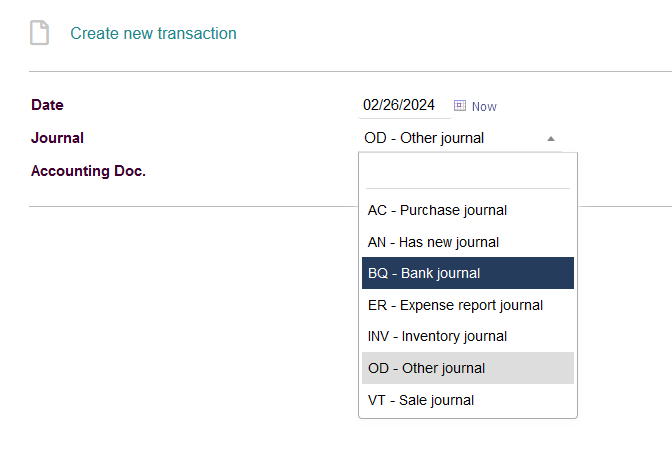Click the divider line under the page title

coord(350,72)
